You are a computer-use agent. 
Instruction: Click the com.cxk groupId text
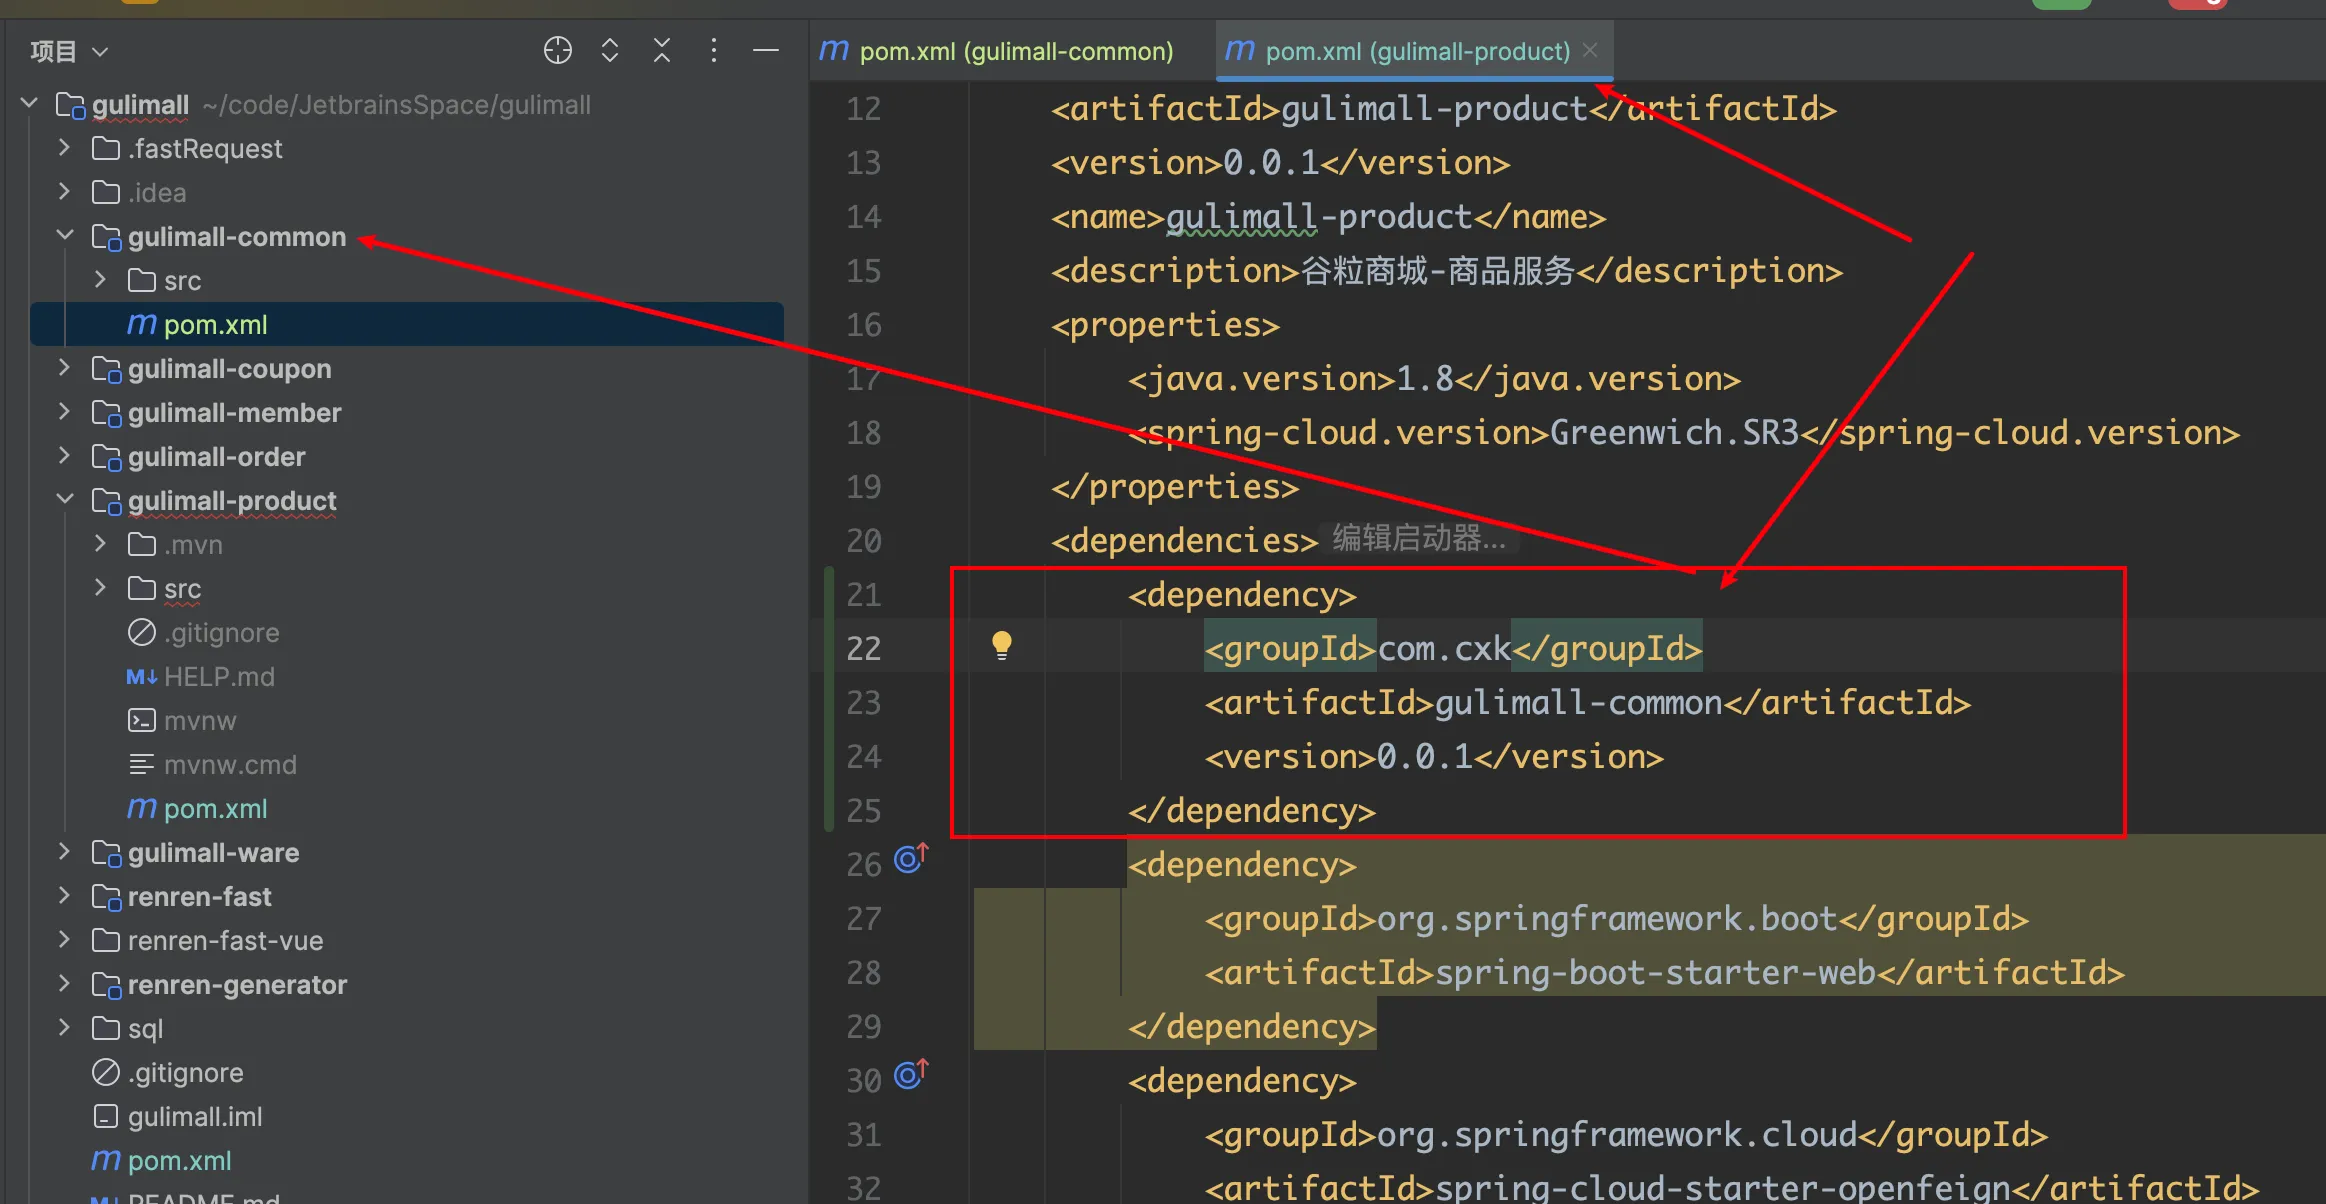point(1444,649)
